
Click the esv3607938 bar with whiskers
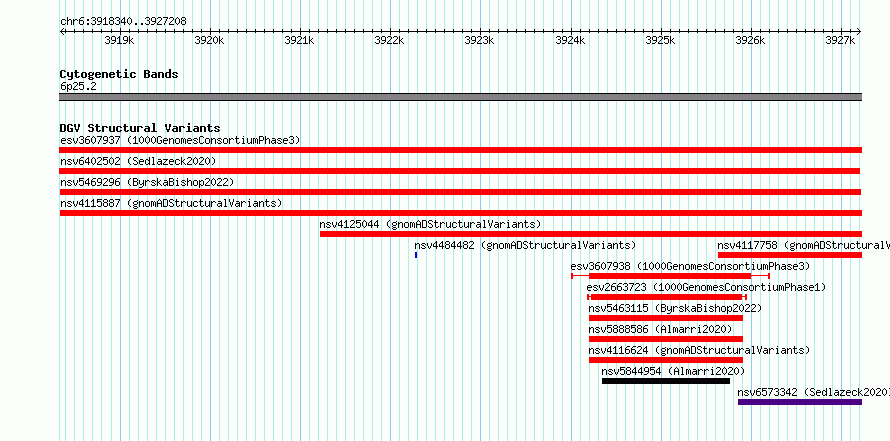670,276
